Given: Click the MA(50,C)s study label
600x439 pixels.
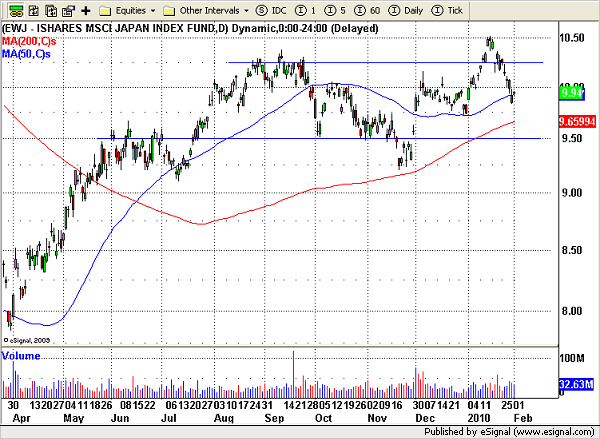Looking at the screenshot, I should pyautogui.click(x=26, y=54).
